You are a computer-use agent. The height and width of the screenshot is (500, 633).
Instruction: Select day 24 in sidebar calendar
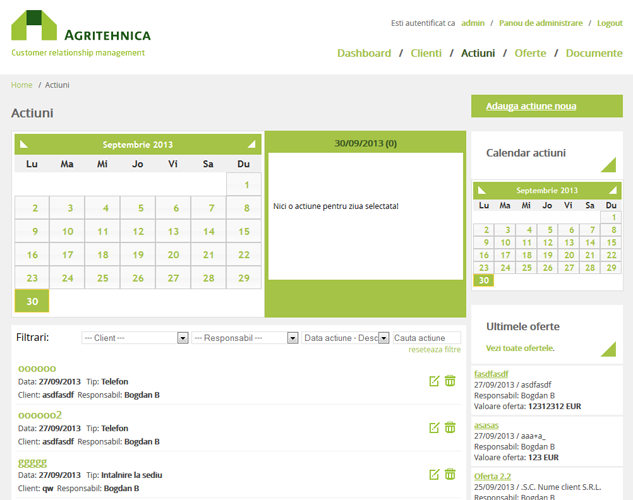coord(505,268)
